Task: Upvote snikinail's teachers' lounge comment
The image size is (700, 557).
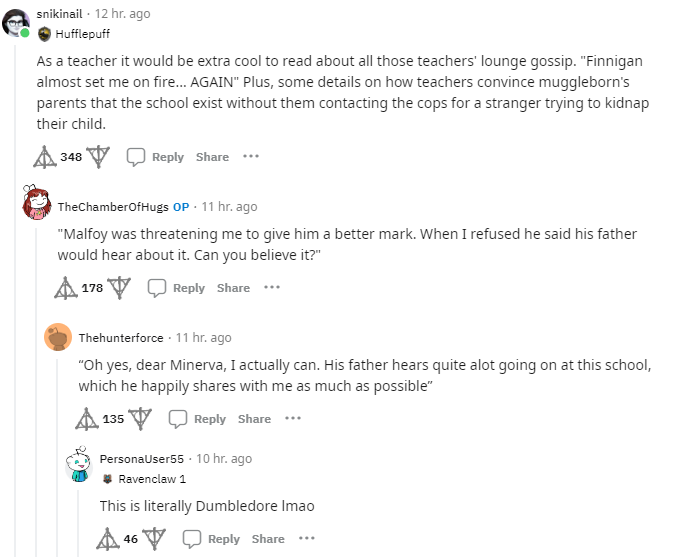Action: (x=45, y=157)
